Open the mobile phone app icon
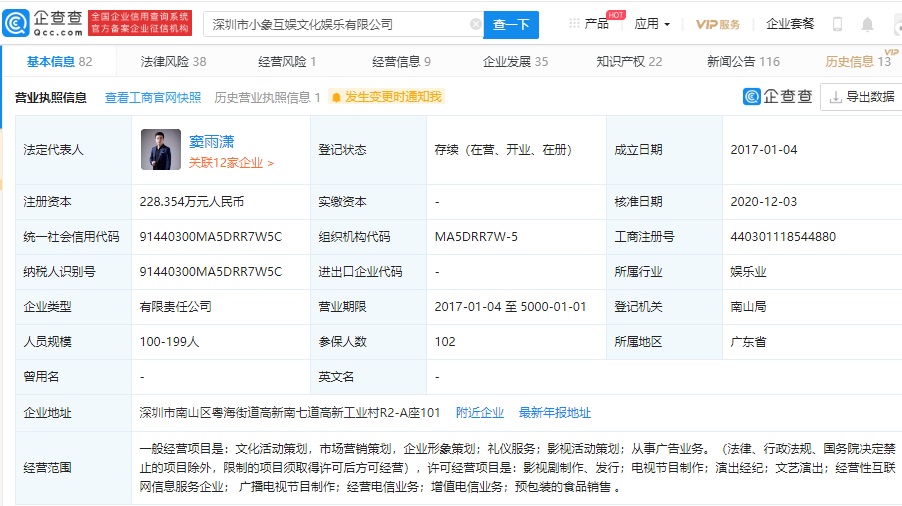902x506 pixels. coord(837,23)
